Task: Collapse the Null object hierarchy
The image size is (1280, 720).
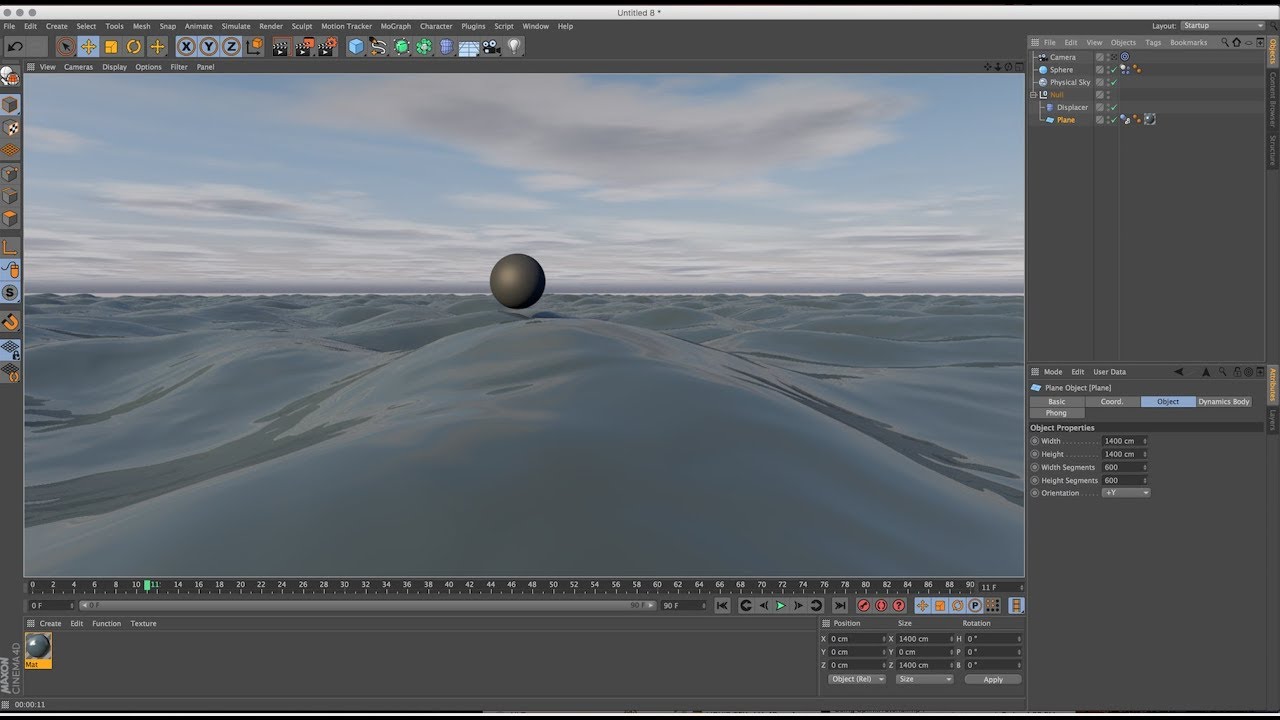Action: coord(1034,95)
